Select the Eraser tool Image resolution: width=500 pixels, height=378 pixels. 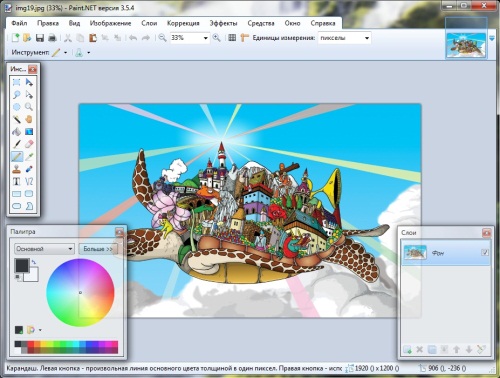(29, 144)
